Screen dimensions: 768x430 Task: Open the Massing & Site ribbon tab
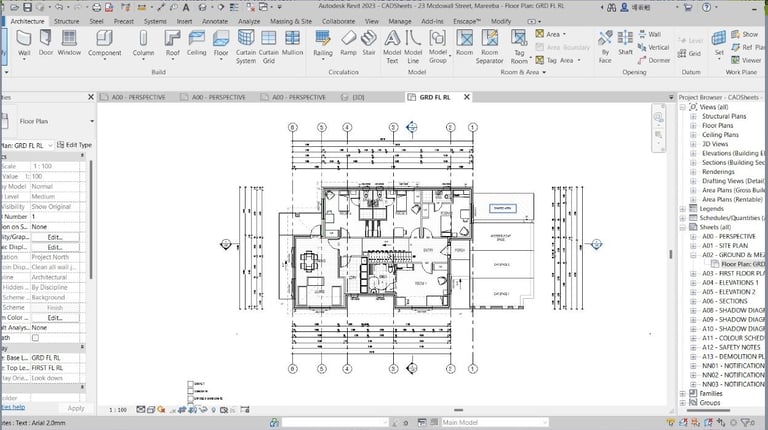[291, 21]
